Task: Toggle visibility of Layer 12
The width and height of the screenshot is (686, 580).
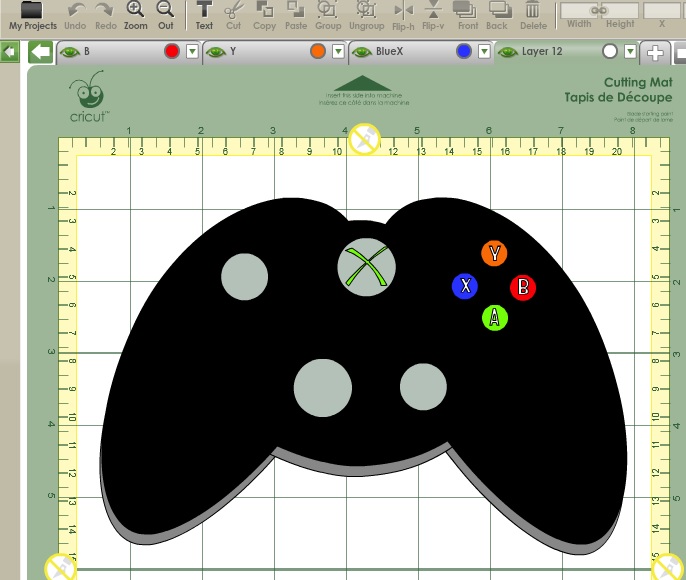Action: 508,52
